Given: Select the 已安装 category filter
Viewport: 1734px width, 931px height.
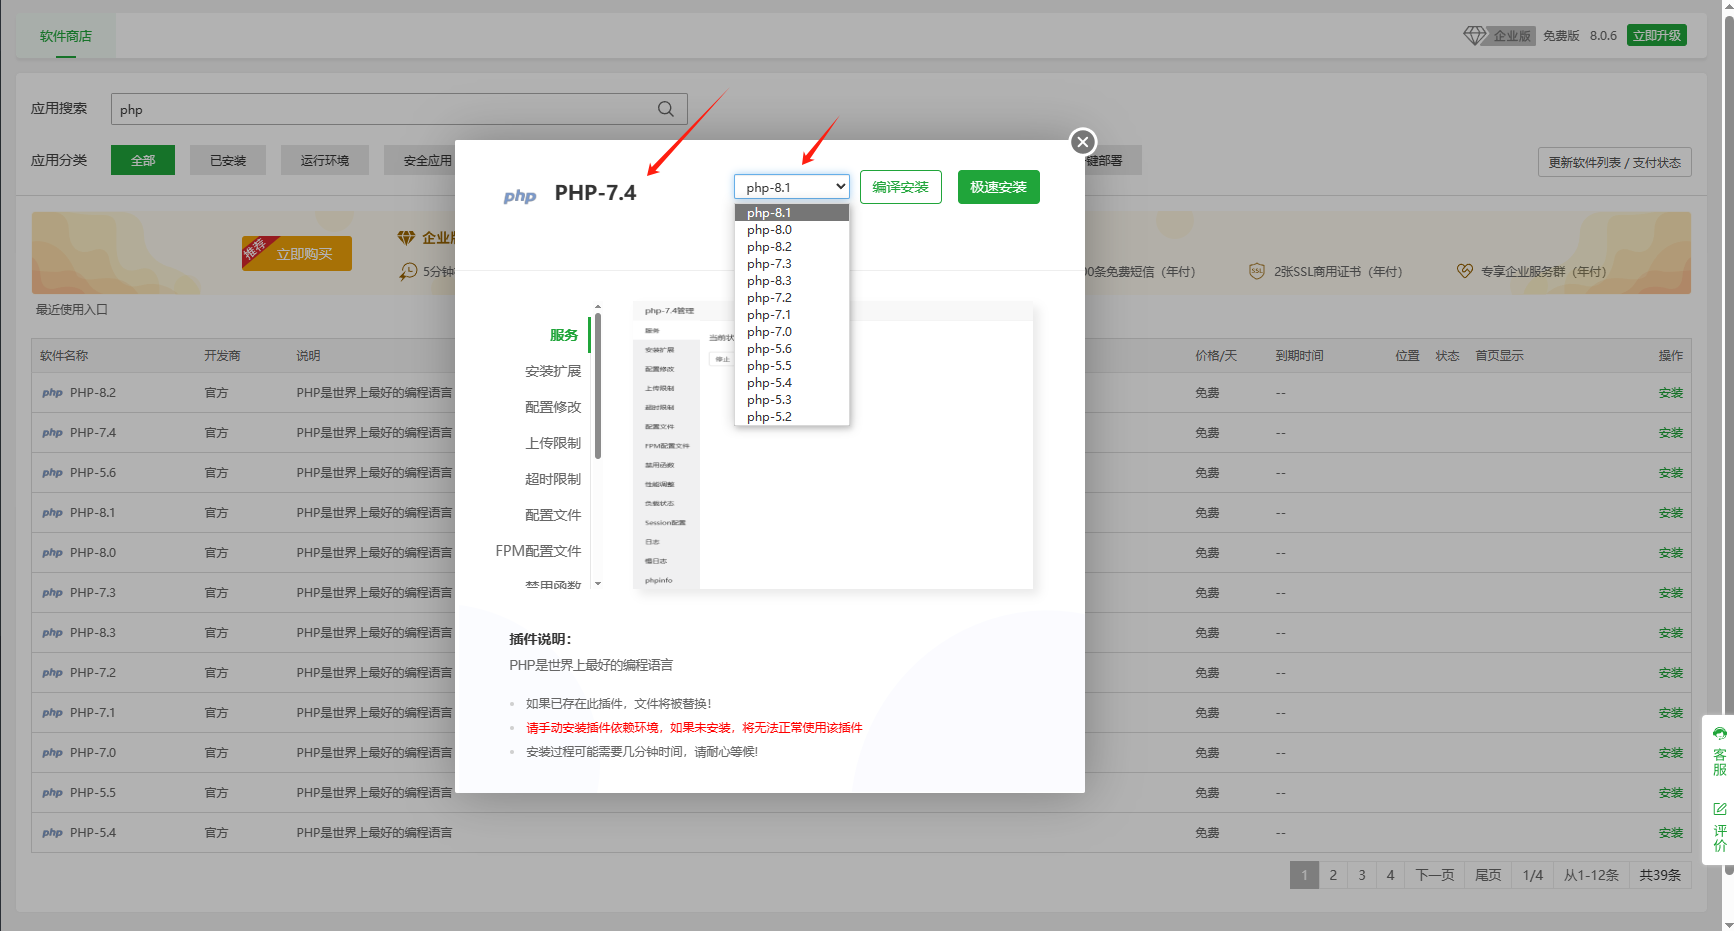Looking at the screenshot, I should [228, 160].
